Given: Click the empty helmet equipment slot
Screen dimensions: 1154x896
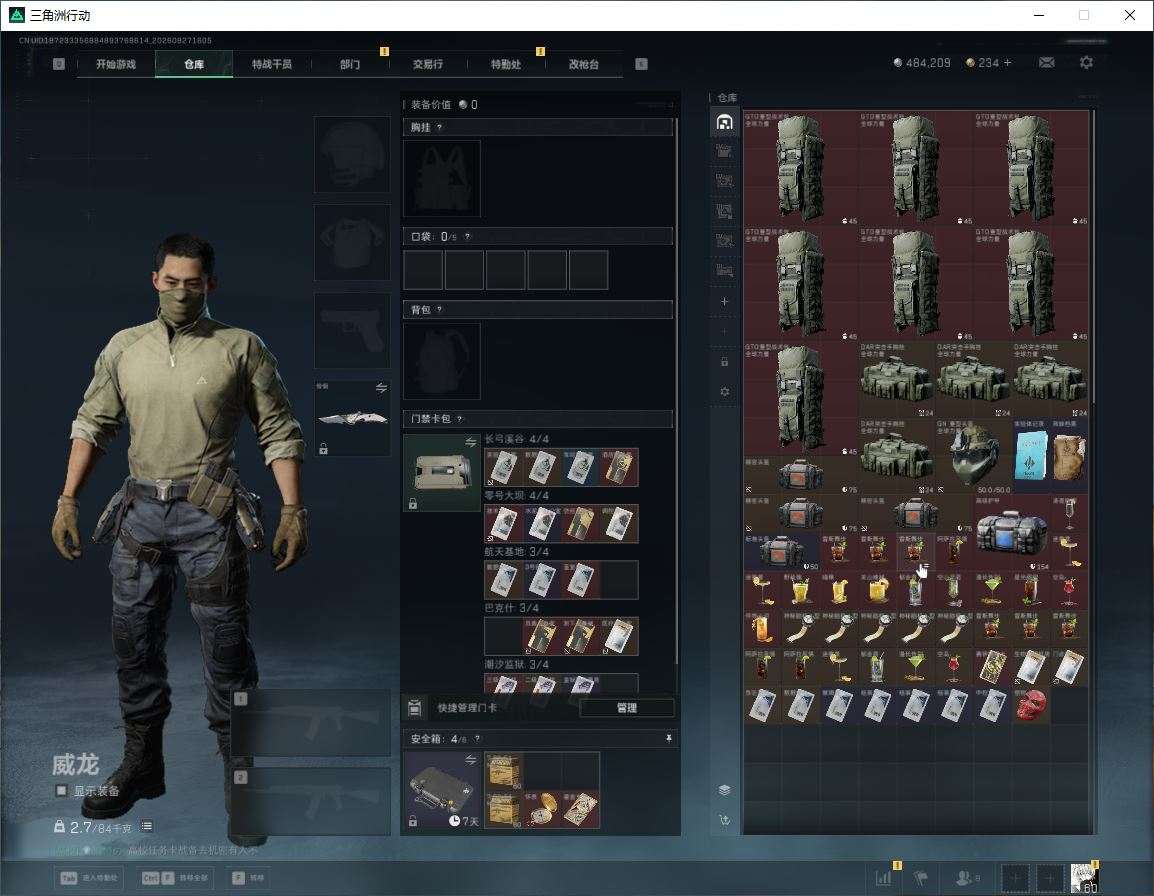Looking at the screenshot, I should [x=353, y=155].
